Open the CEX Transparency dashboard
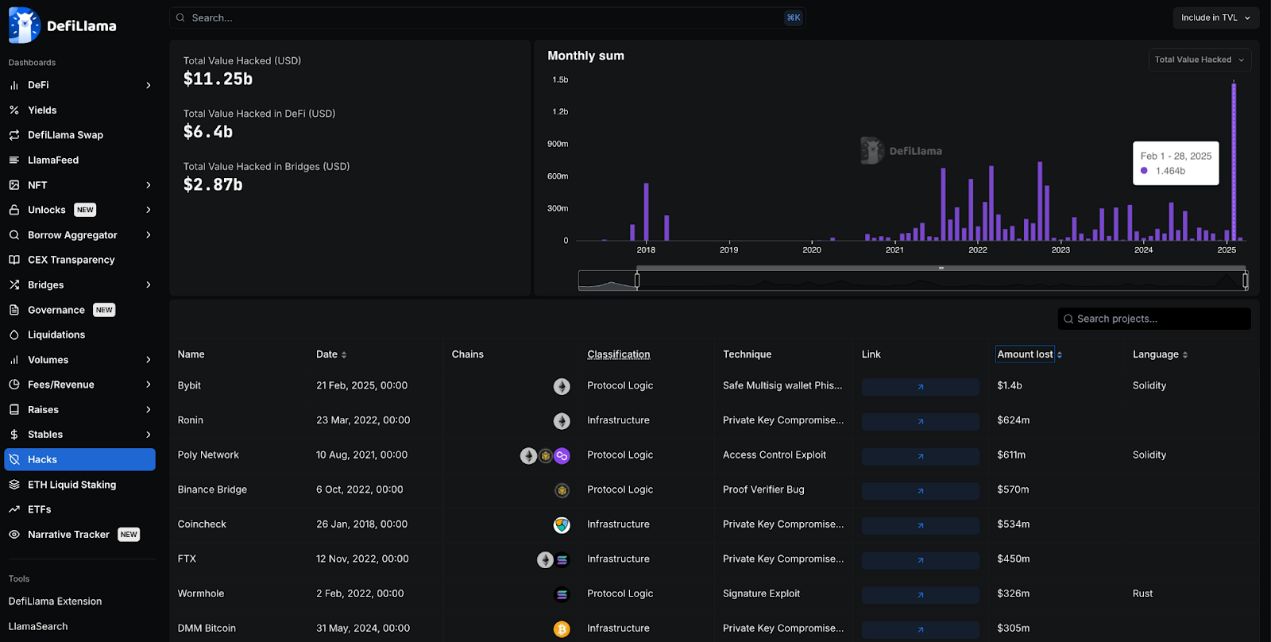This screenshot has height=642, width=1271. 71,260
